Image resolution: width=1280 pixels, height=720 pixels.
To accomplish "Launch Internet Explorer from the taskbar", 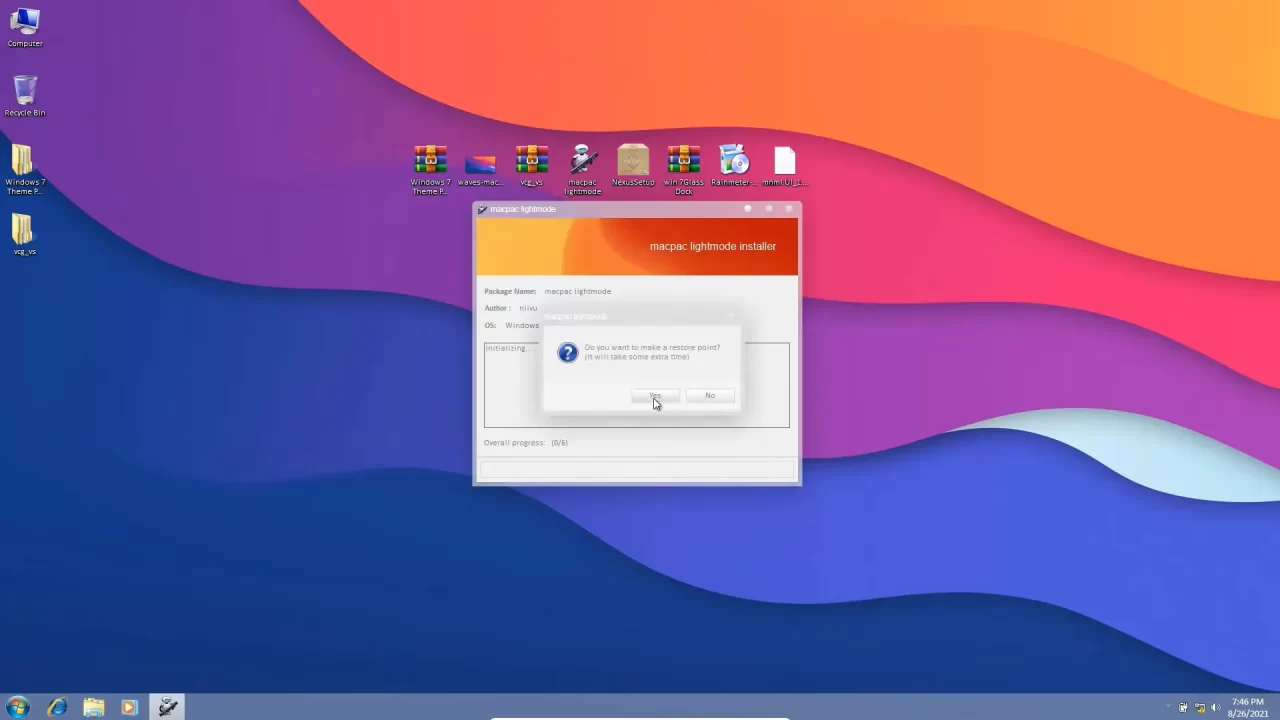I will pos(57,707).
